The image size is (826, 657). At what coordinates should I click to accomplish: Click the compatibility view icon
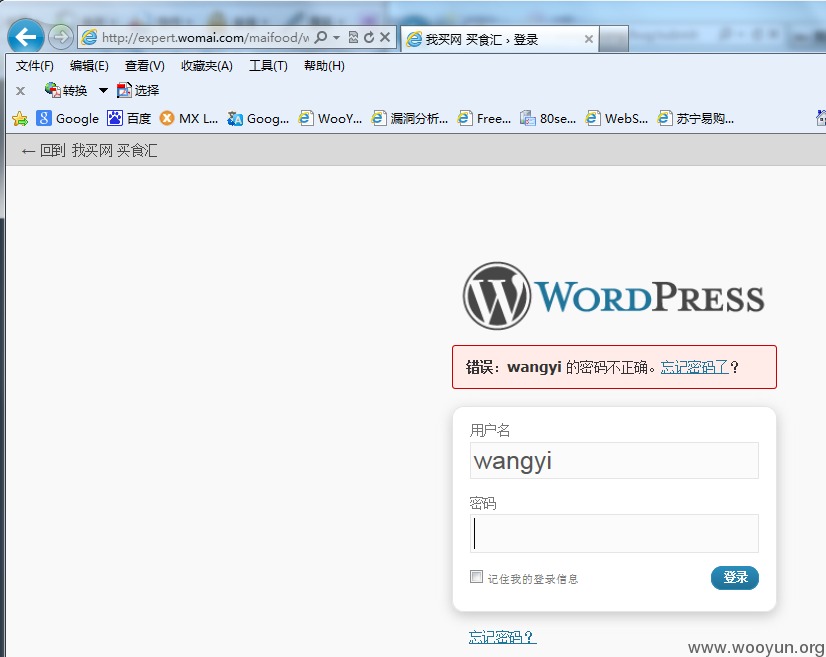pos(353,37)
